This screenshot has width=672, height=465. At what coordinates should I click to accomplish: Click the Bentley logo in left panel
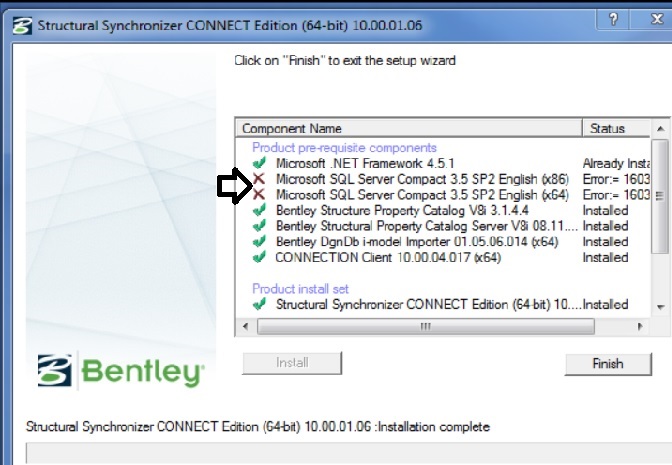121,370
